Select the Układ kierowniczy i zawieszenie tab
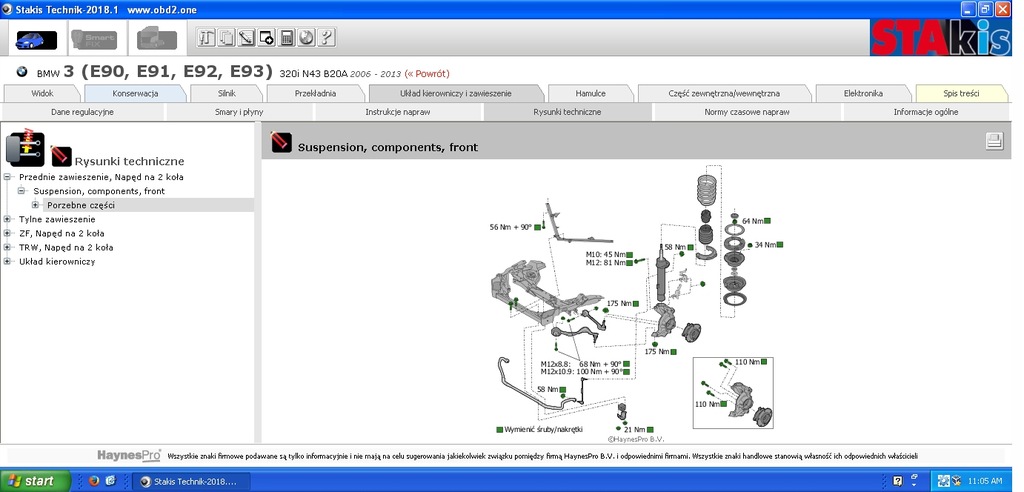The width and height of the screenshot is (1024, 492). click(456, 93)
